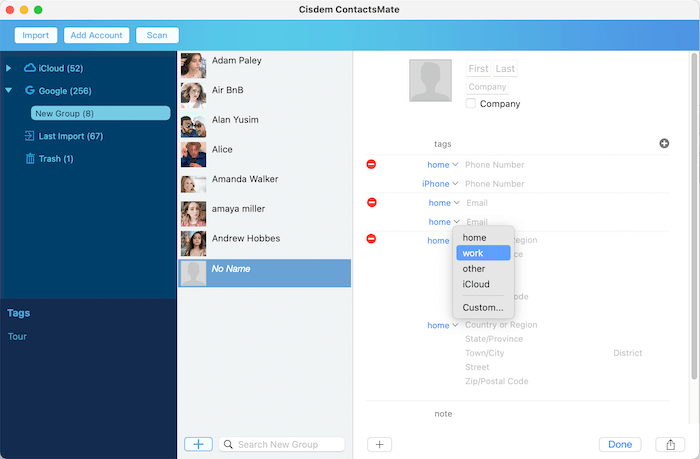Click the Scan button
The image size is (700, 459).
click(x=157, y=35)
